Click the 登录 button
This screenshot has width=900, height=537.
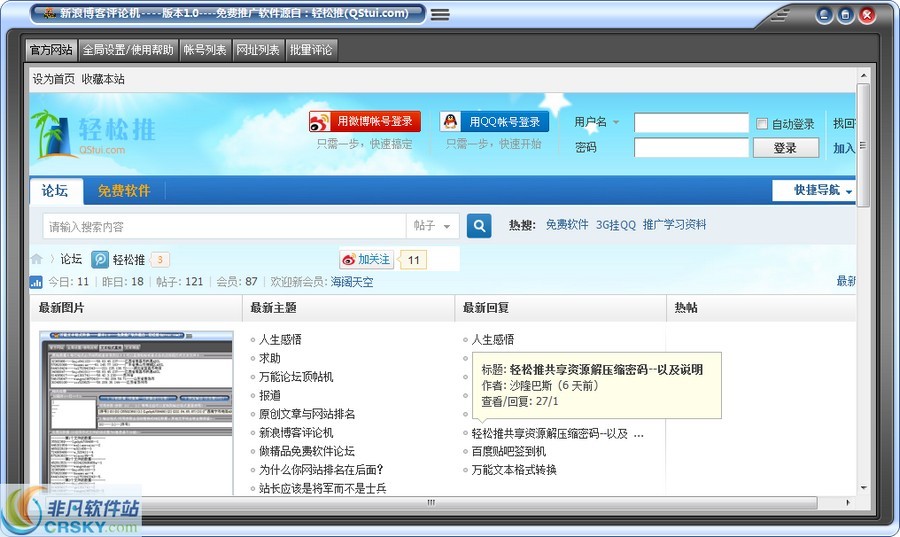tap(785, 148)
